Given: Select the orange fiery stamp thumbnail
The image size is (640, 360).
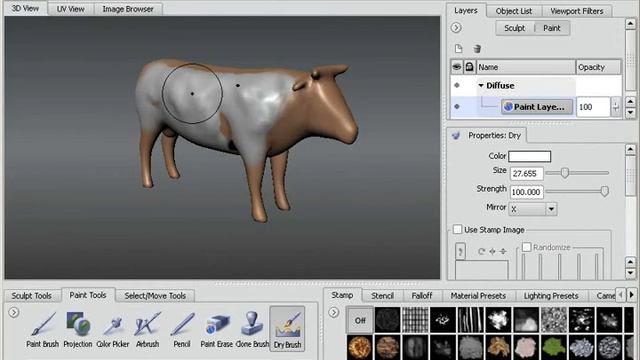Looking at the screenshot, I should [360, 347].
